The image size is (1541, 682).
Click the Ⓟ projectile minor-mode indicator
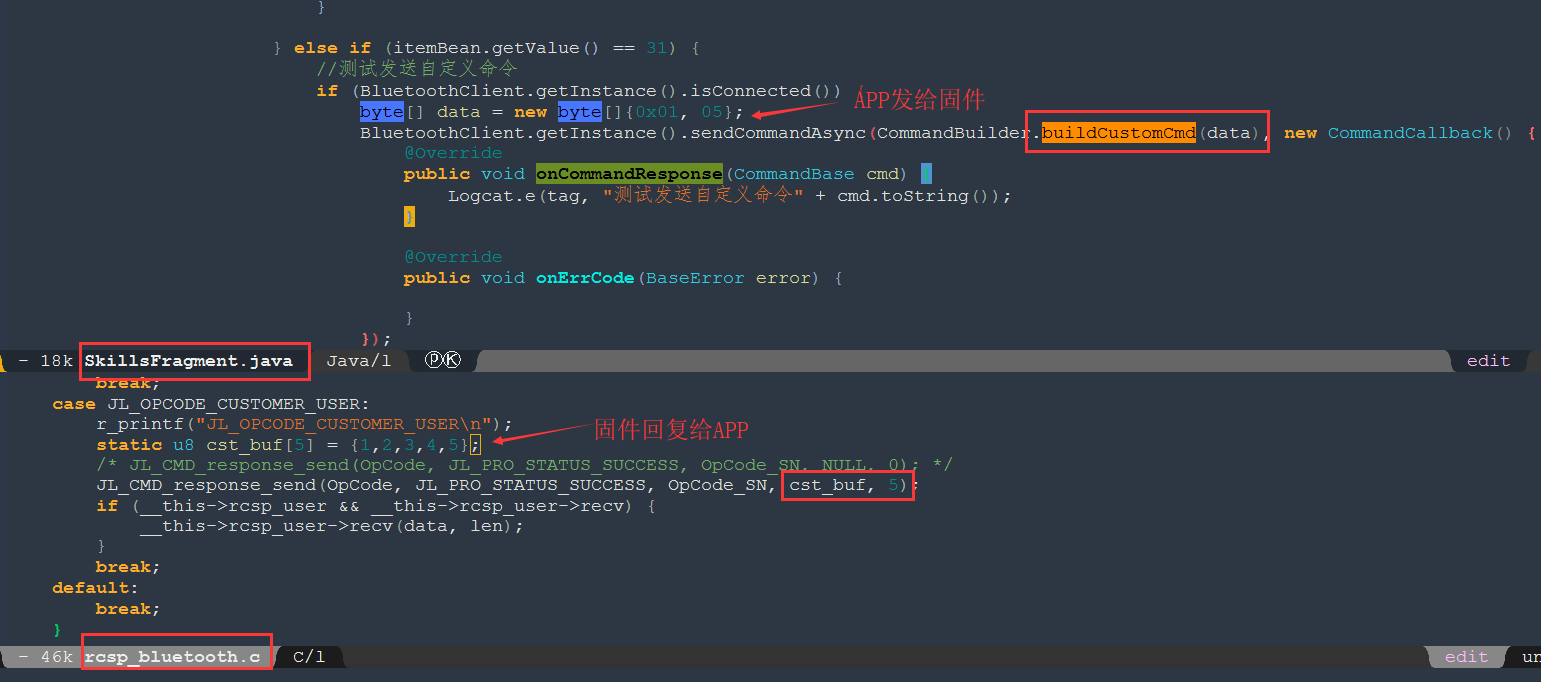tap(434, 360)
